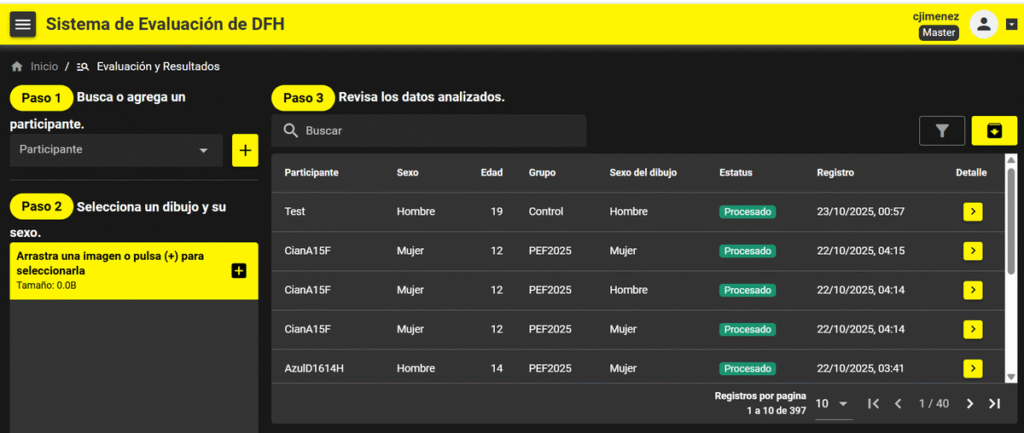
Task: Click plus icon to select drawing image
Action: point(238,270)
